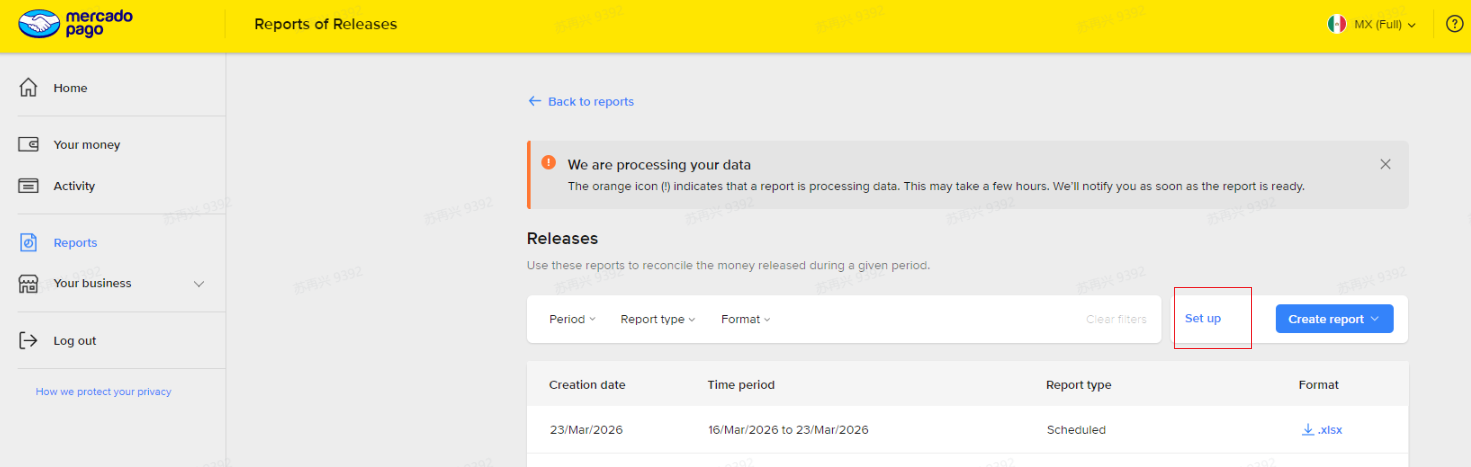Download the .xlsx report file
Image resolution: width=1471 pixels, height=467 pixels.
[1321, 430]
